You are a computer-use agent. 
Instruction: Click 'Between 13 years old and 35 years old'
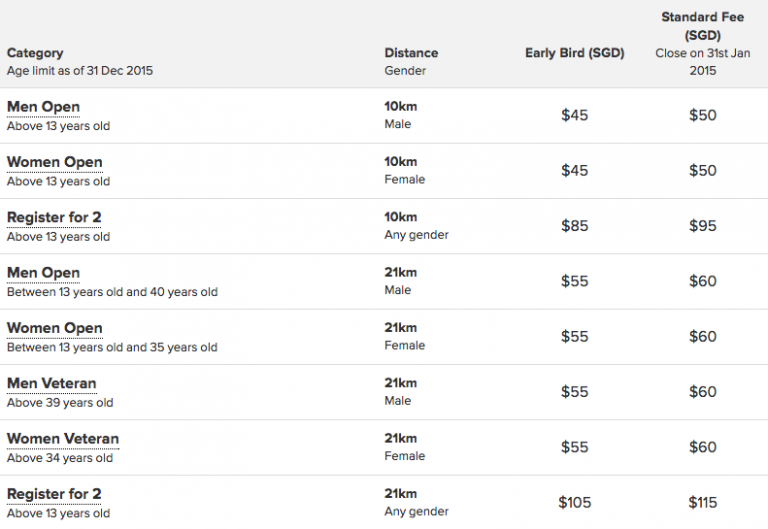(112, 347)
